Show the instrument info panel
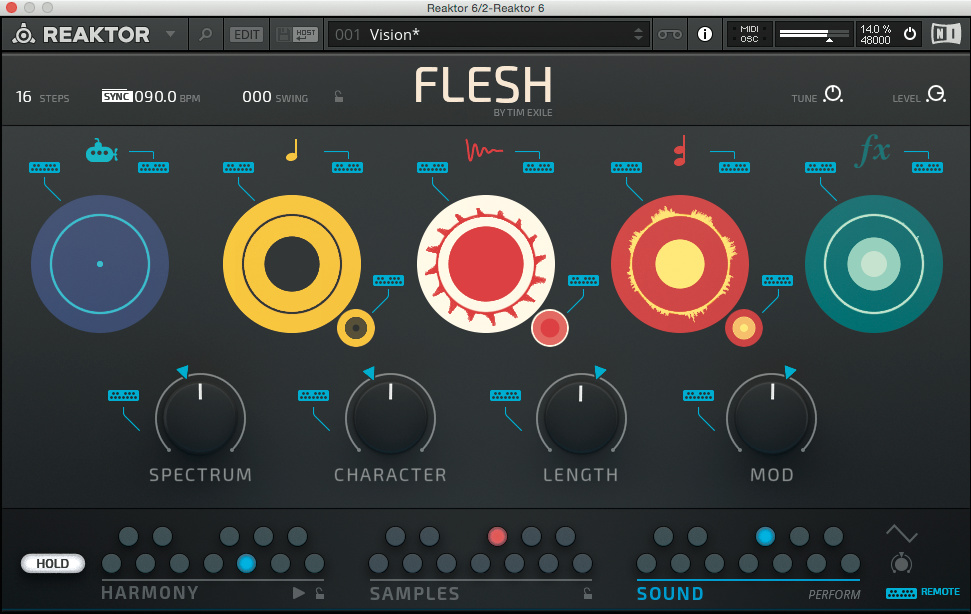971x614 pixels. coord(705,35)
